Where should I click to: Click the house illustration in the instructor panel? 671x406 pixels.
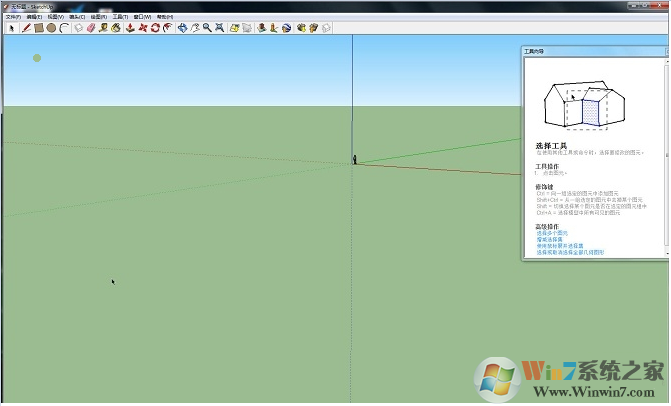point(580,105)
